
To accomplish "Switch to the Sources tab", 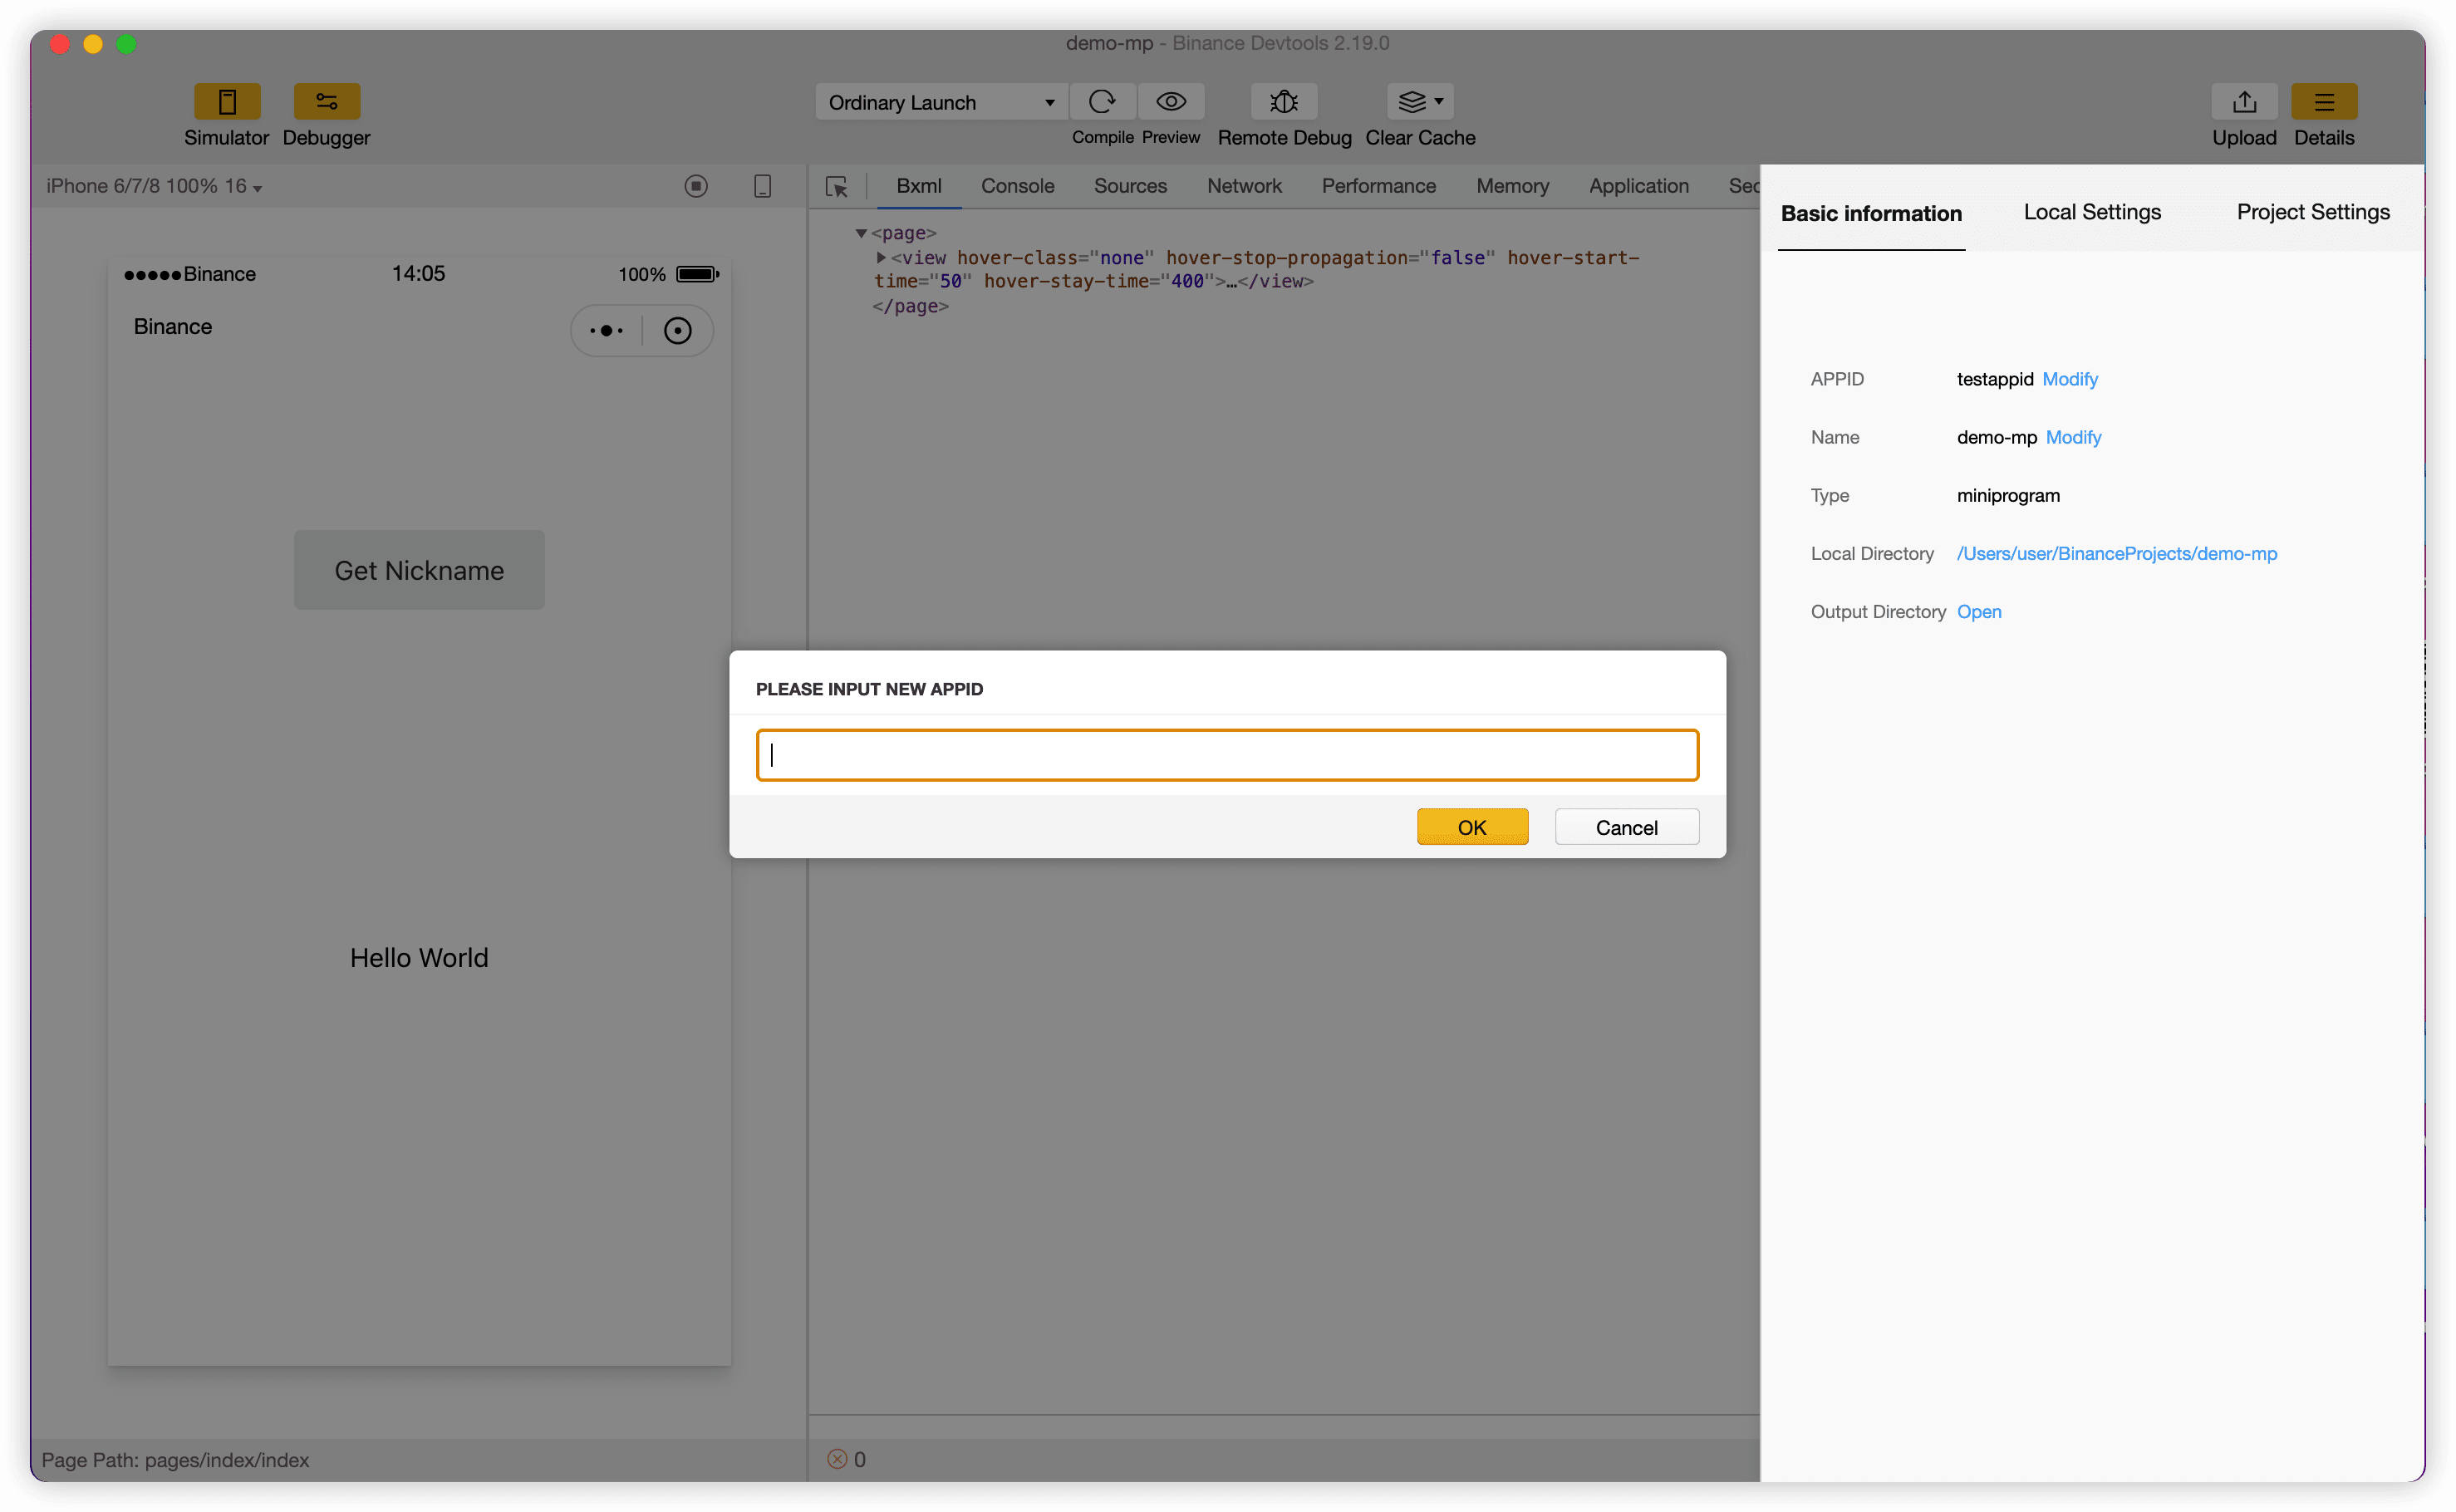I will (1130, 186).
